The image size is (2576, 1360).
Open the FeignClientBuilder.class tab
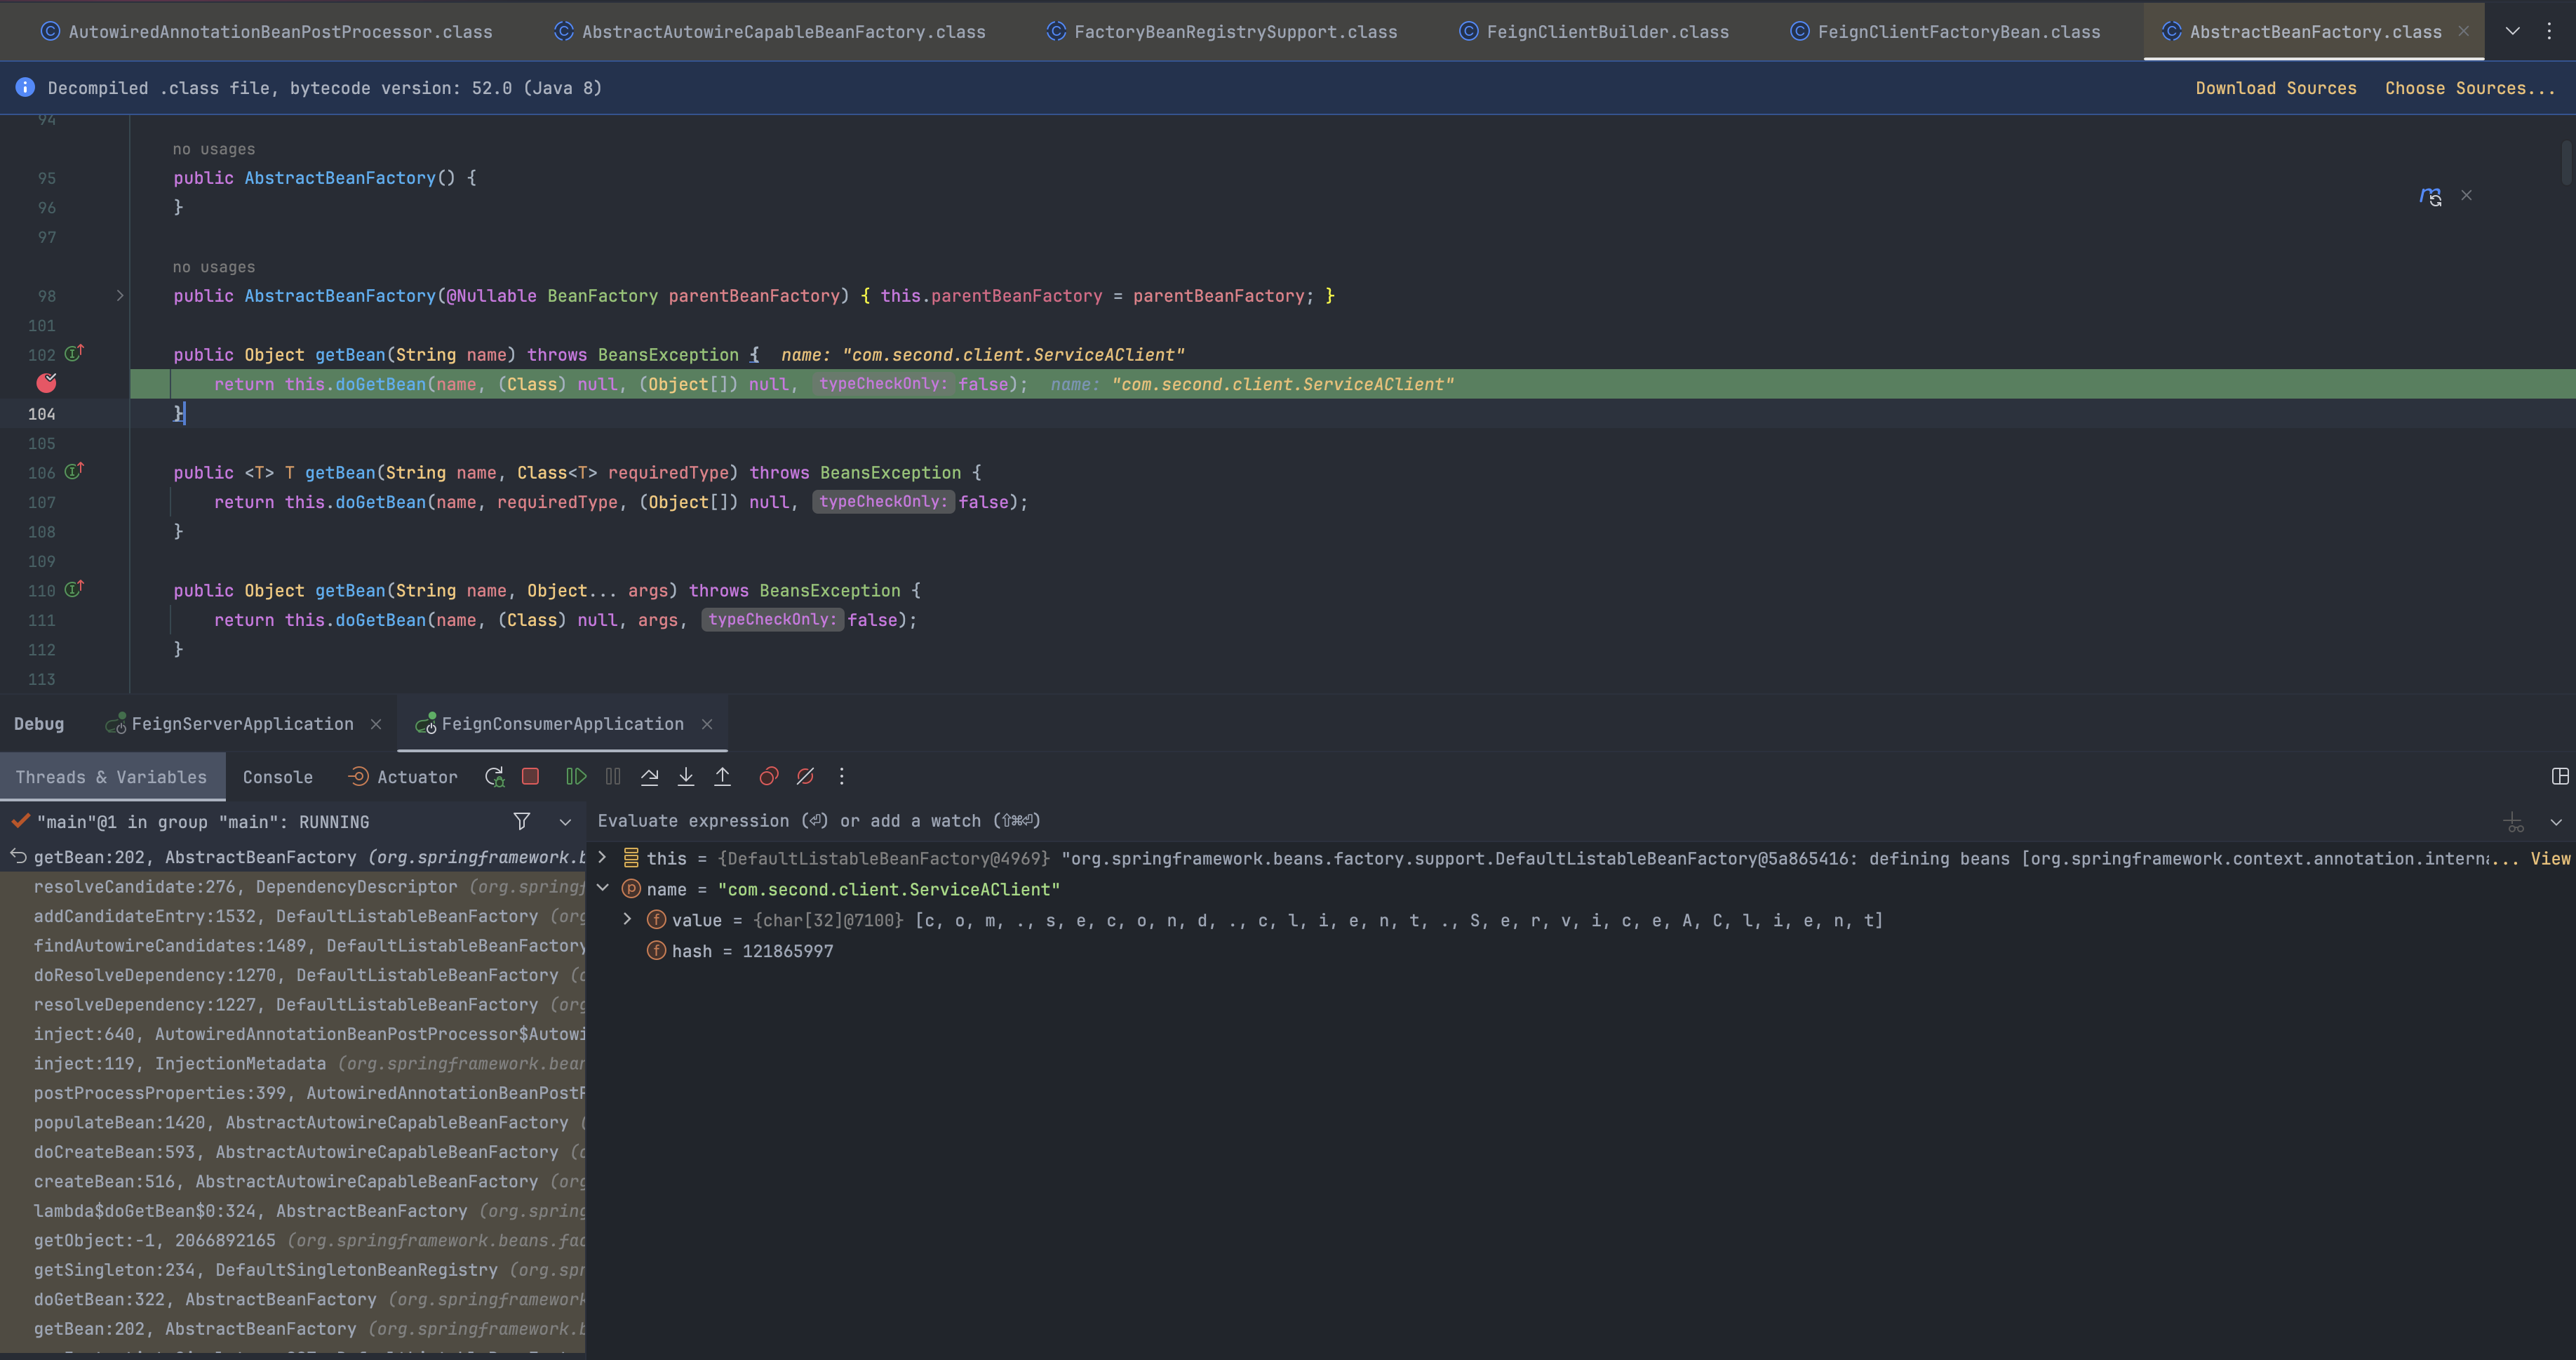click(x=1594, y=31)
